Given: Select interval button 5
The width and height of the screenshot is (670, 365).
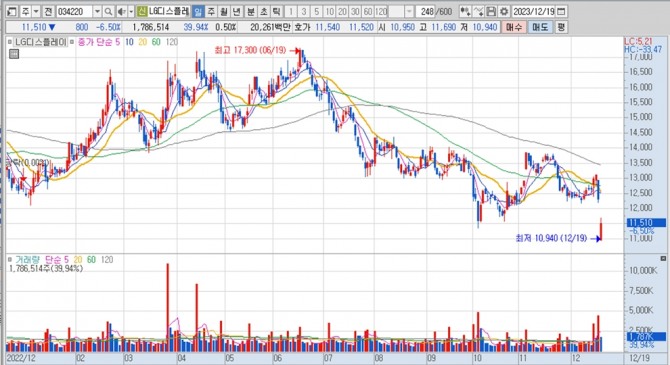Looking at the screenshot, I should 316,12.
